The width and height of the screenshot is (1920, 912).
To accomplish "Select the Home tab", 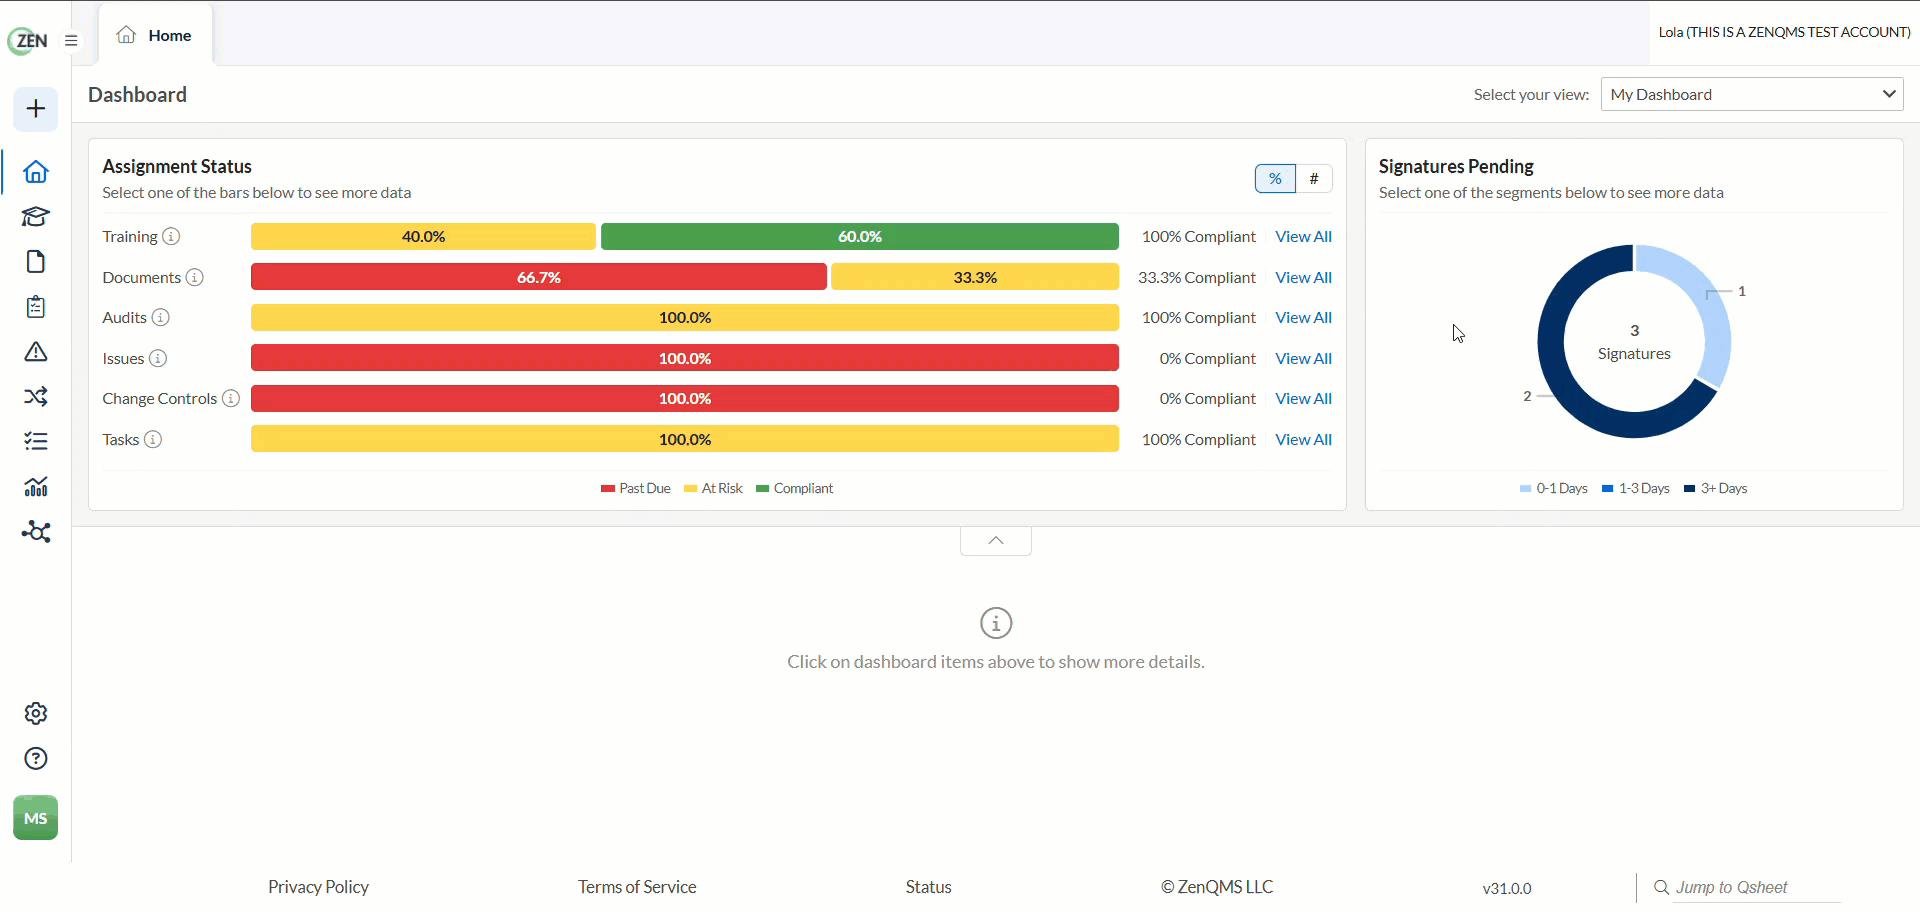I will click(155, 36).
